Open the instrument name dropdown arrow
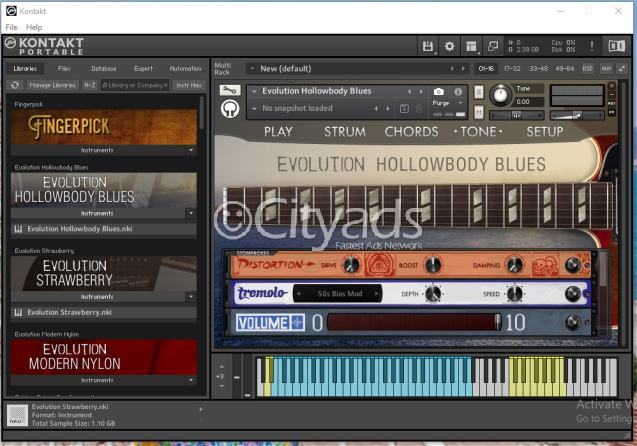Screen dimensions: 637x446 pos(254,91)
